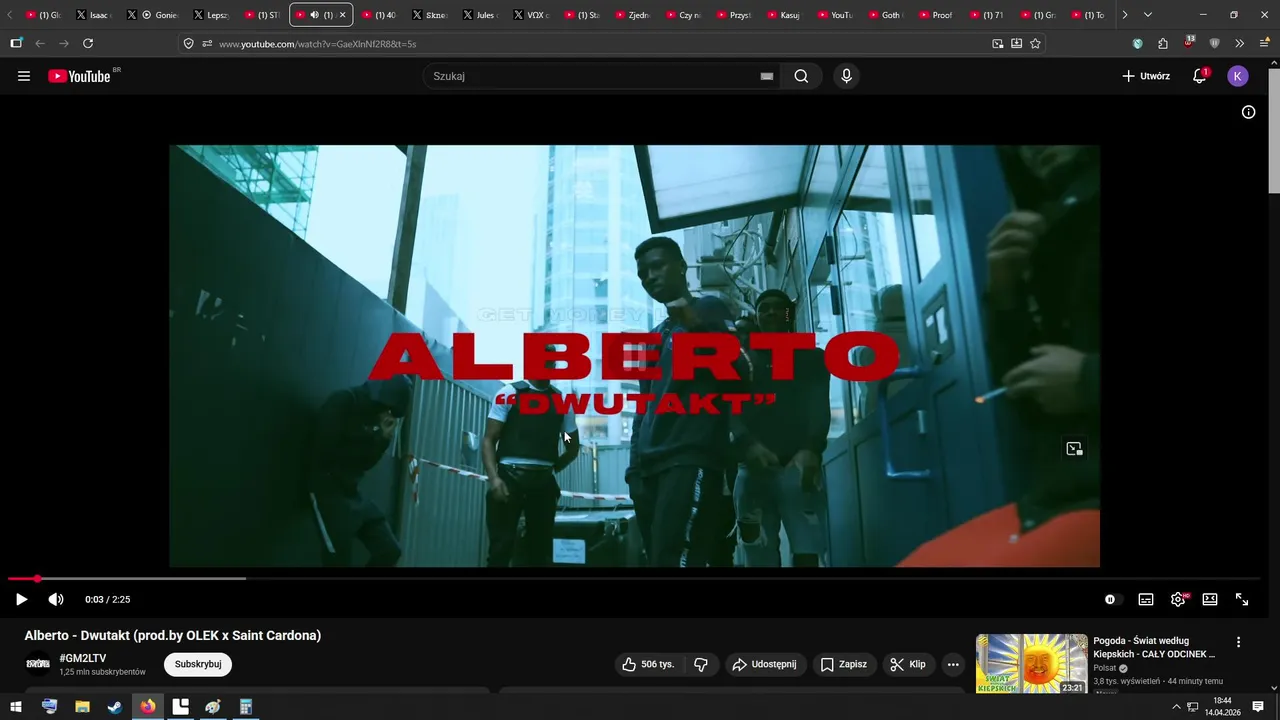Play the video

21,599
